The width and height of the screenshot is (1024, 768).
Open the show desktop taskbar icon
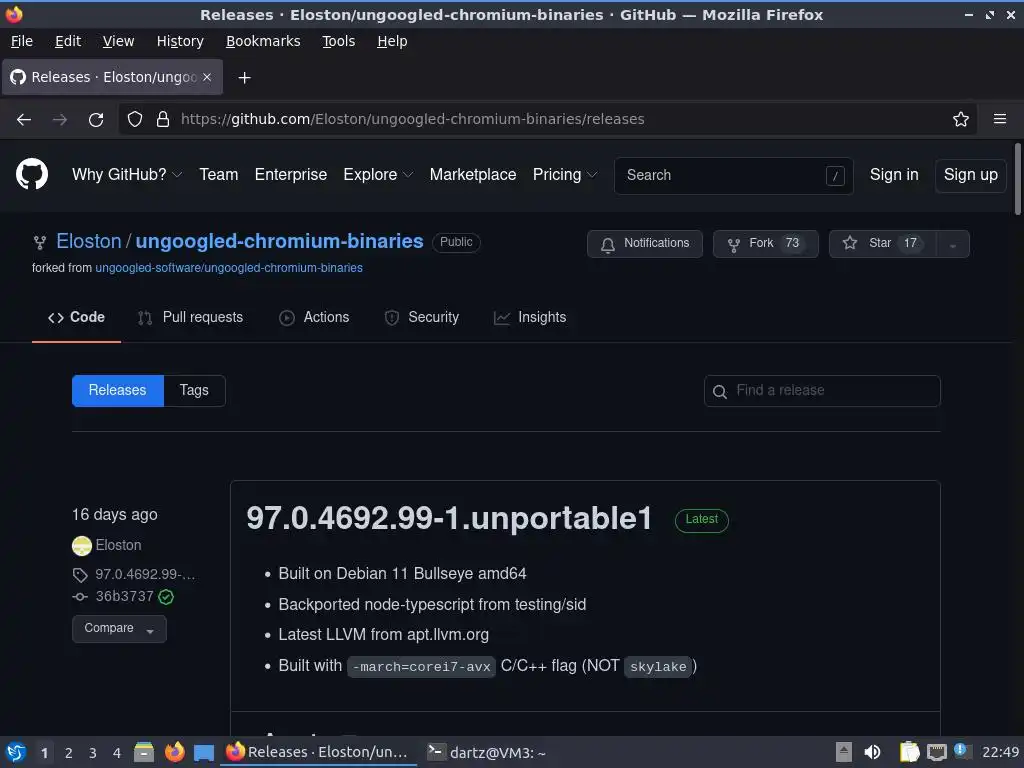204,752
